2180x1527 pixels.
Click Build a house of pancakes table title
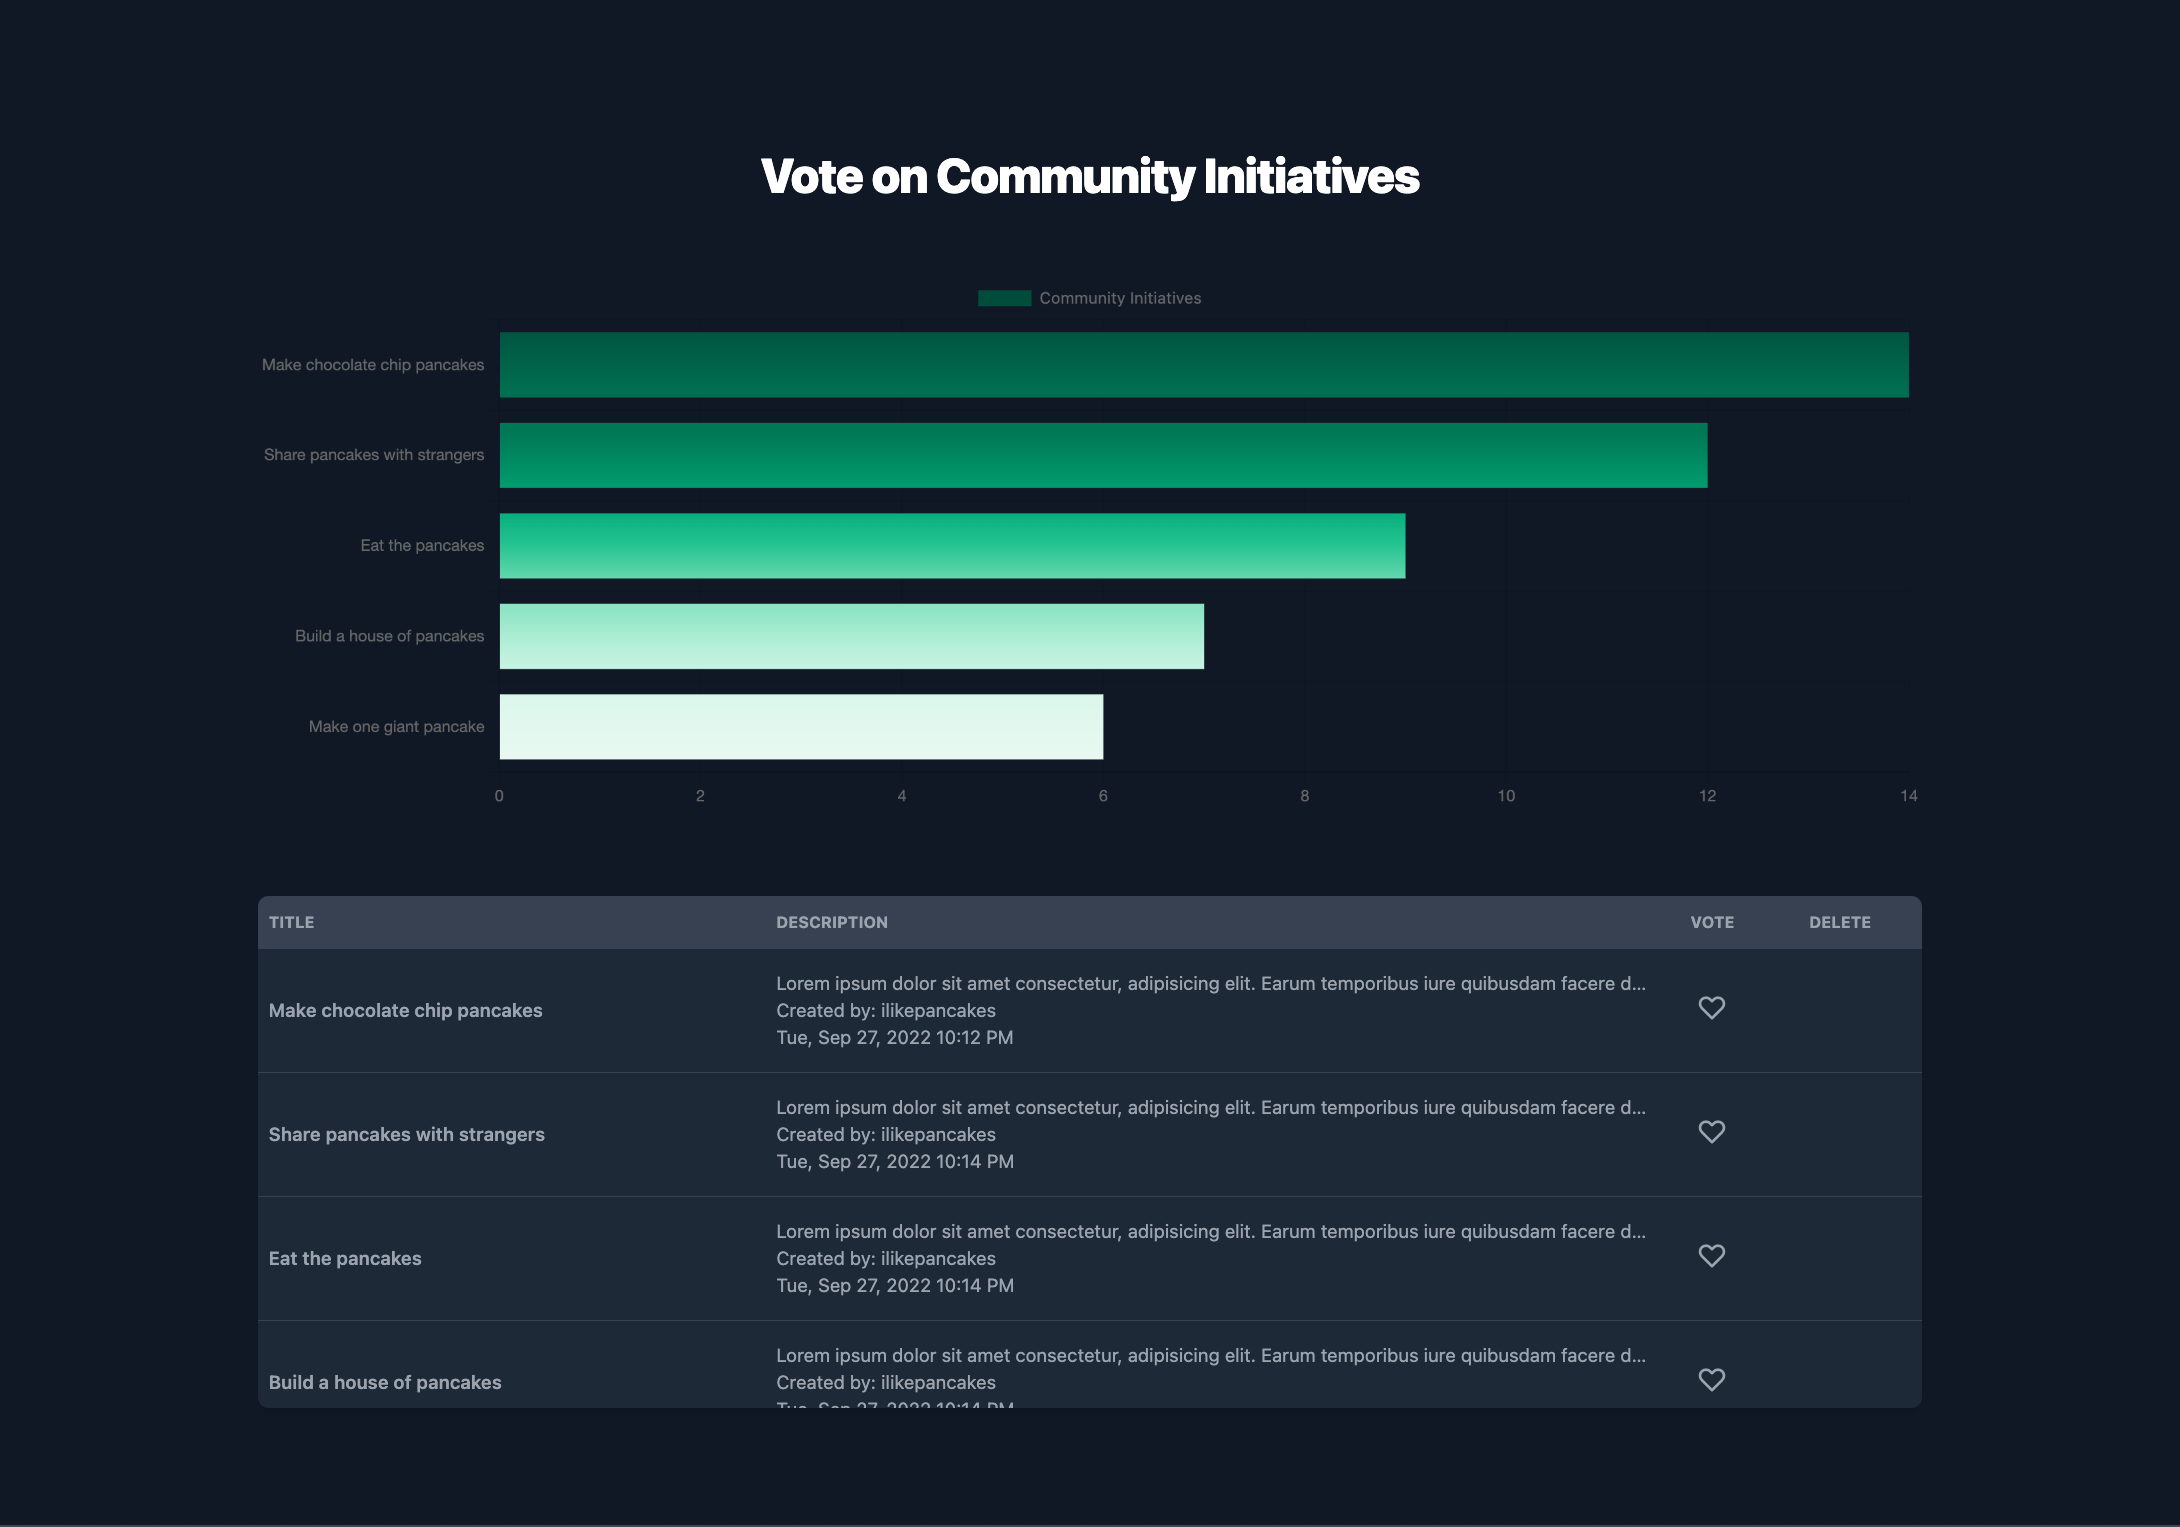(385, 1382)
